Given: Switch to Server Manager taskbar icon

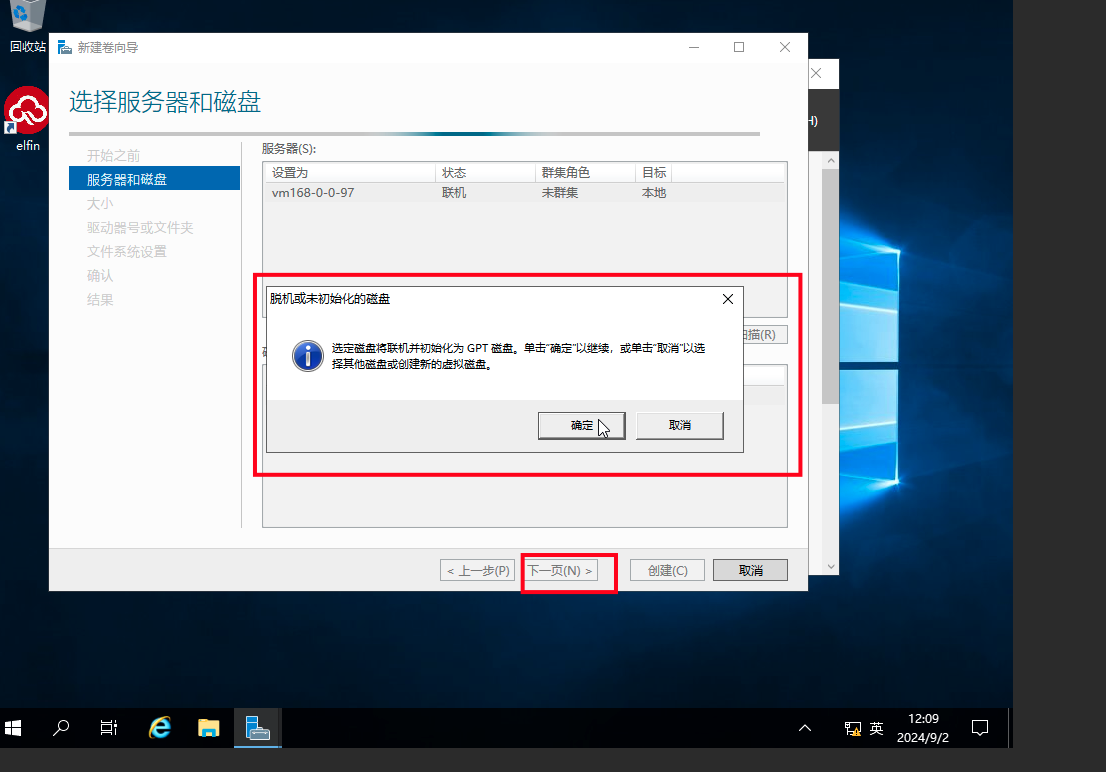Looking at the screenshot, I should tap(257, 728).
